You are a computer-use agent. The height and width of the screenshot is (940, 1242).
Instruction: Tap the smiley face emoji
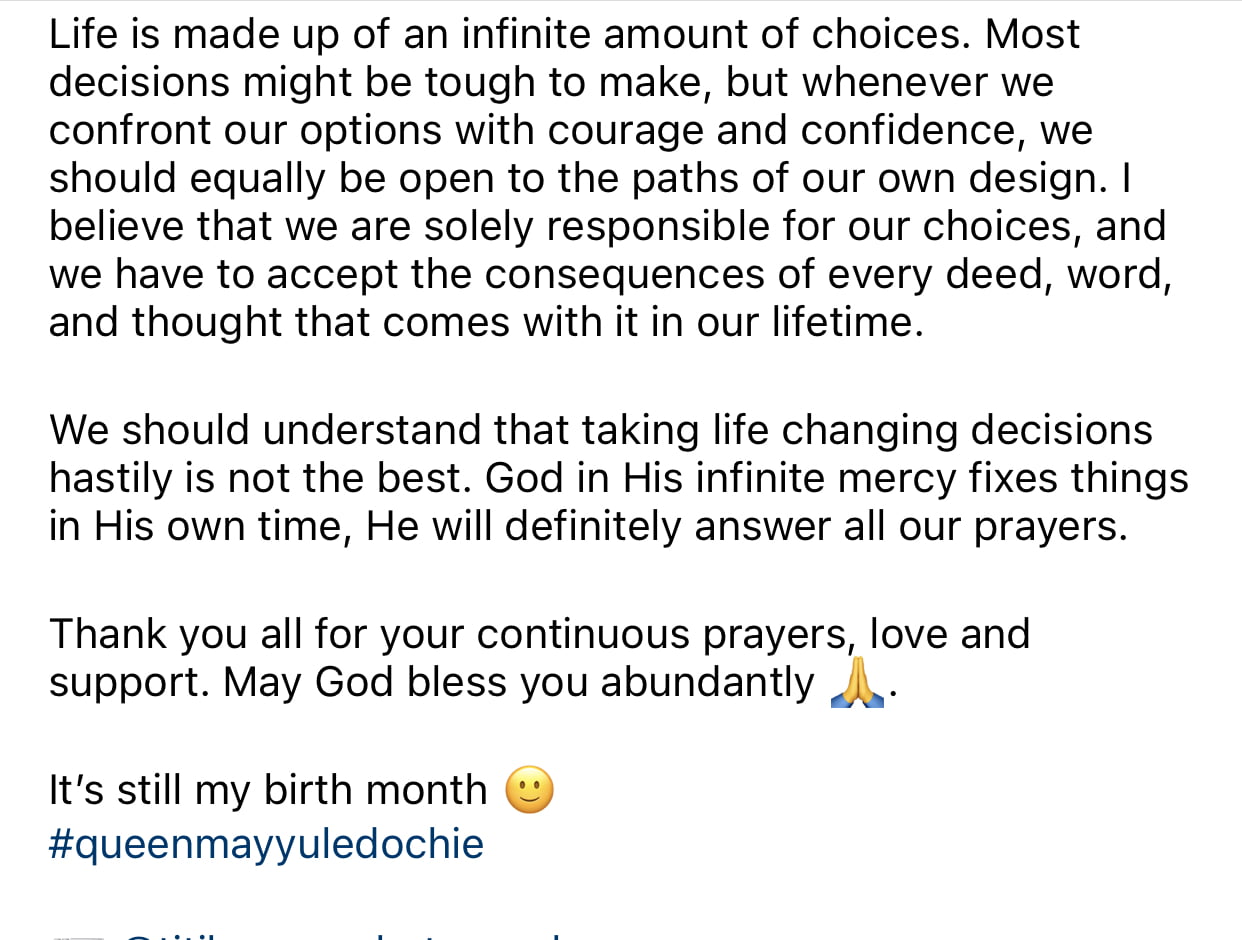(x=529, y=791)
